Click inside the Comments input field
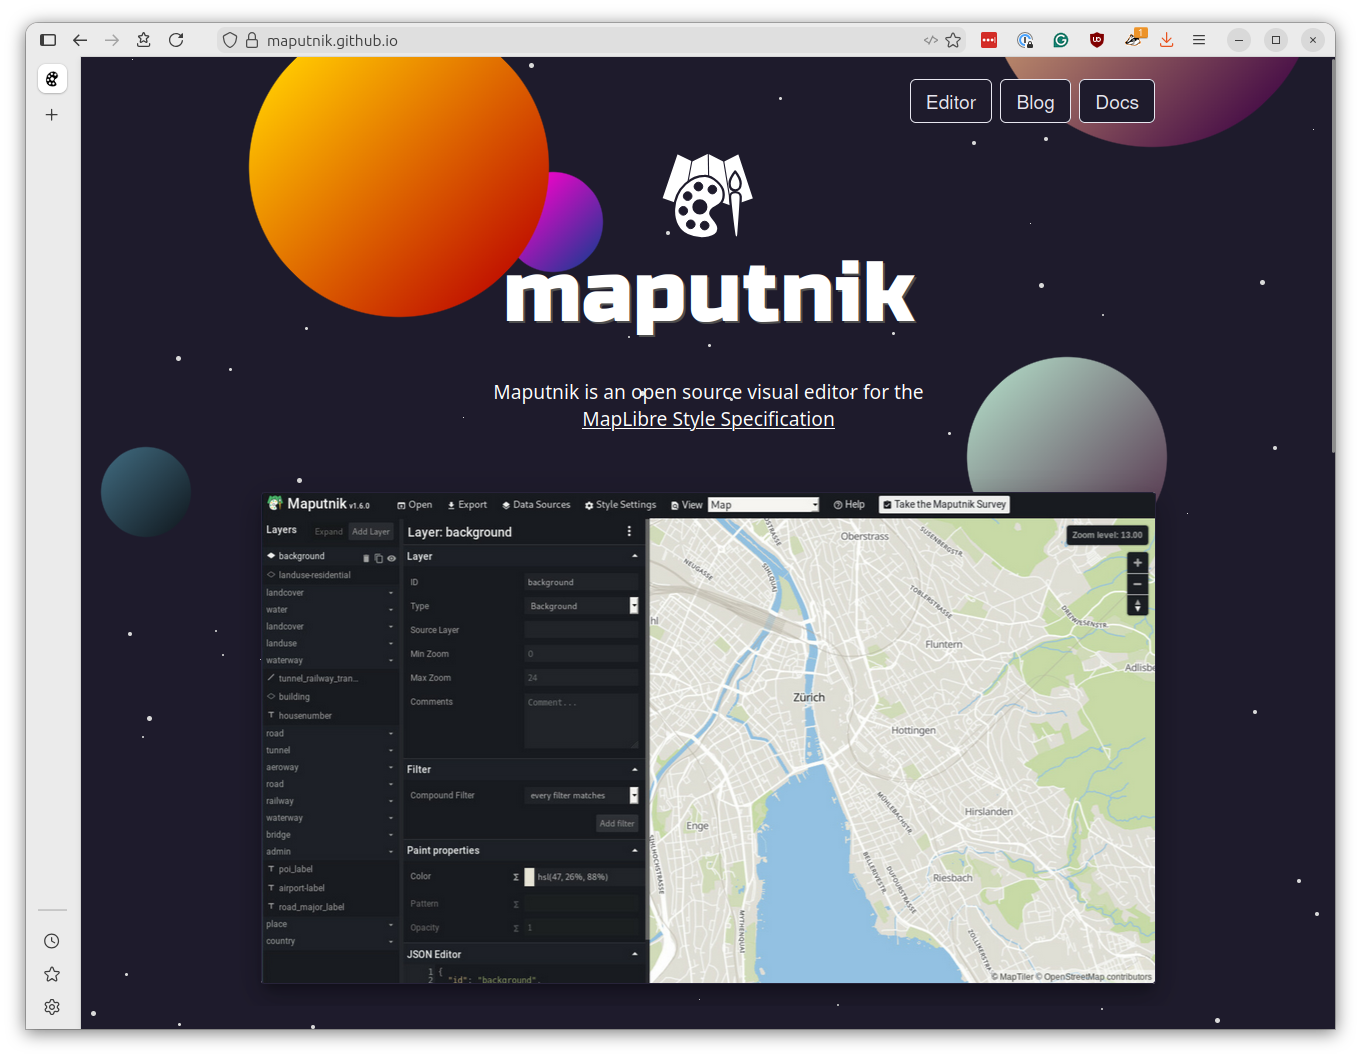Image resolution: width=1361 pixels, height=1058 pixels. (581, 718)
